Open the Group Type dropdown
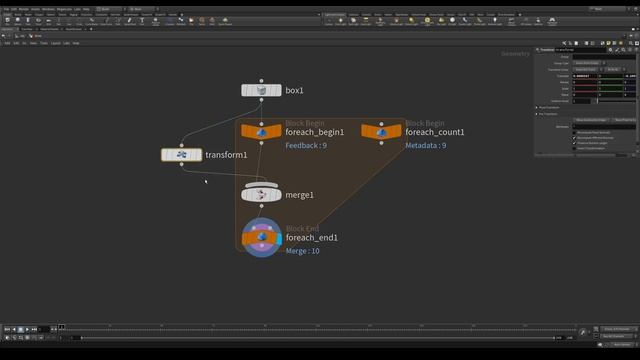 589,63
